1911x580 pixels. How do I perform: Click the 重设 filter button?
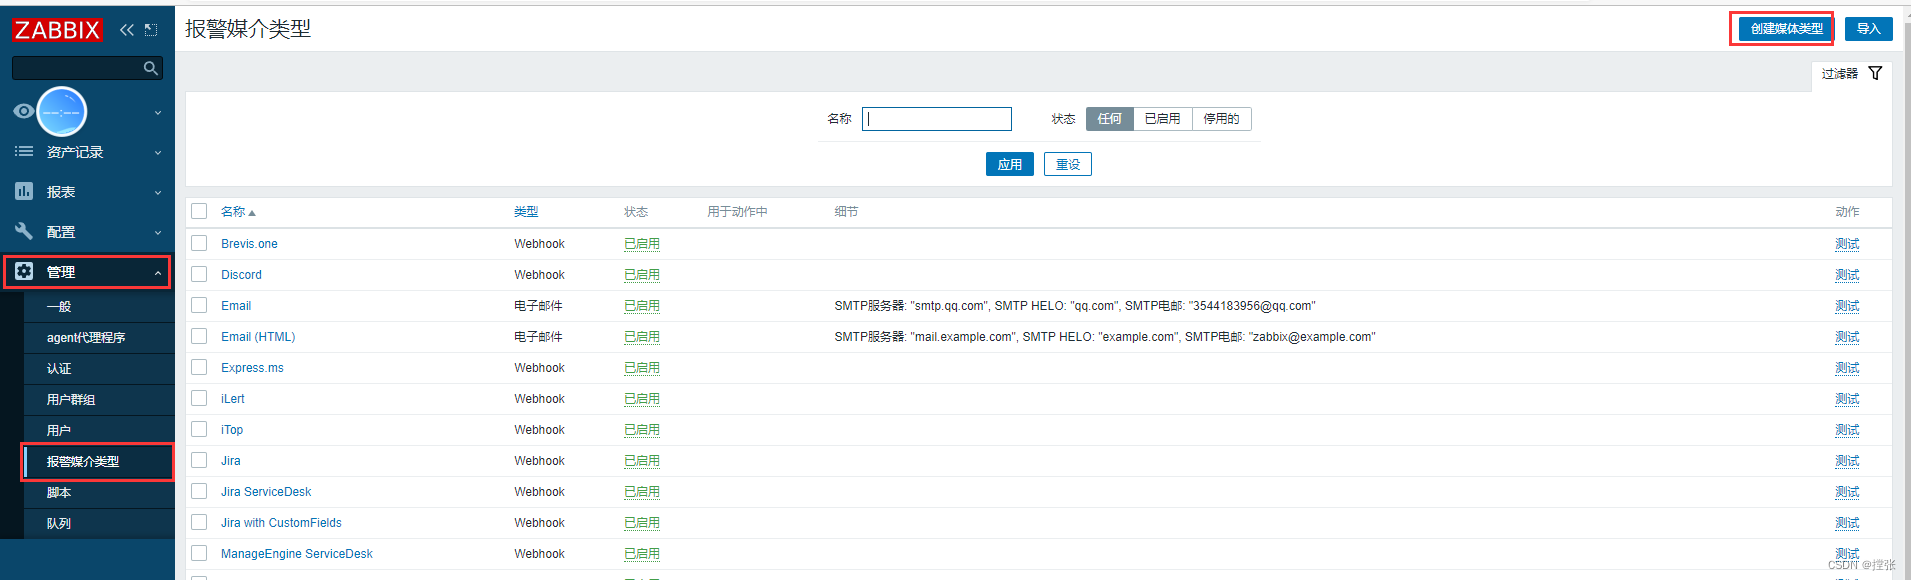coord(1068,164)
